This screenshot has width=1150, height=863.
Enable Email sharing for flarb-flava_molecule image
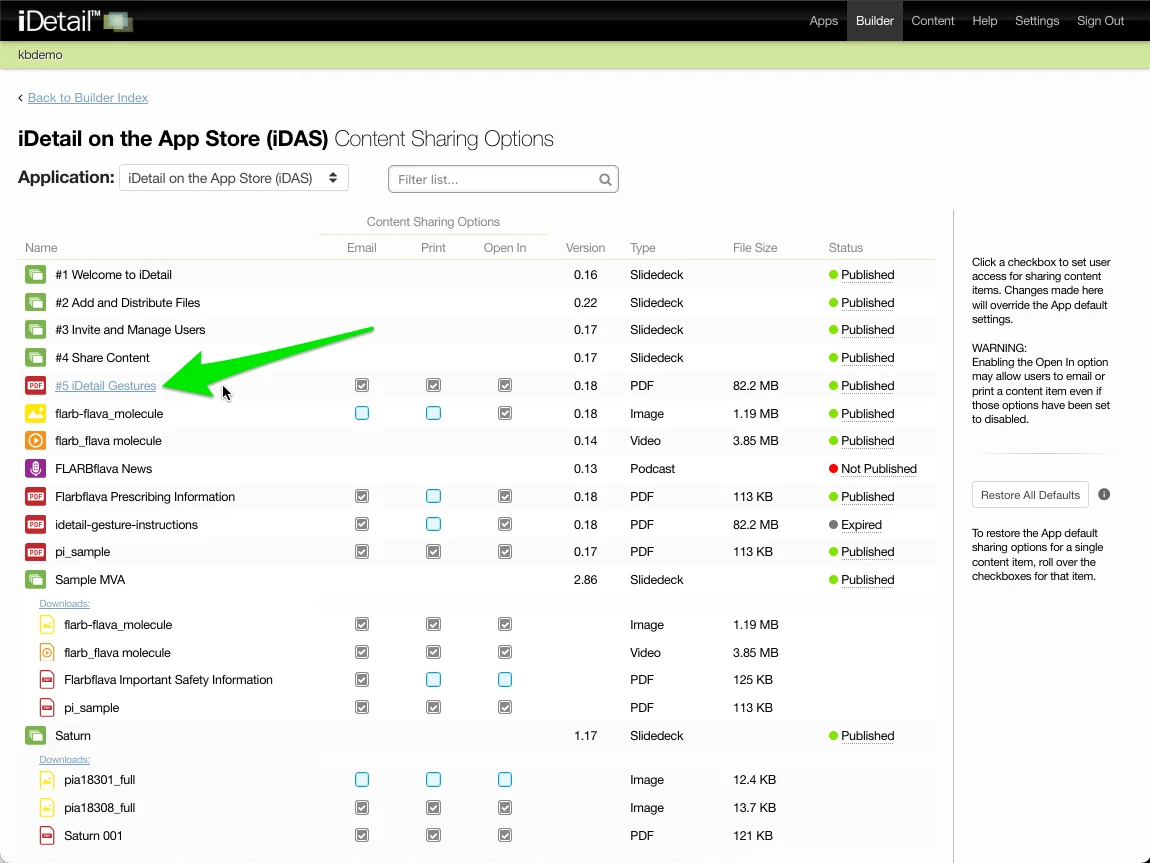pyautogui.click(x=362, y=413)
